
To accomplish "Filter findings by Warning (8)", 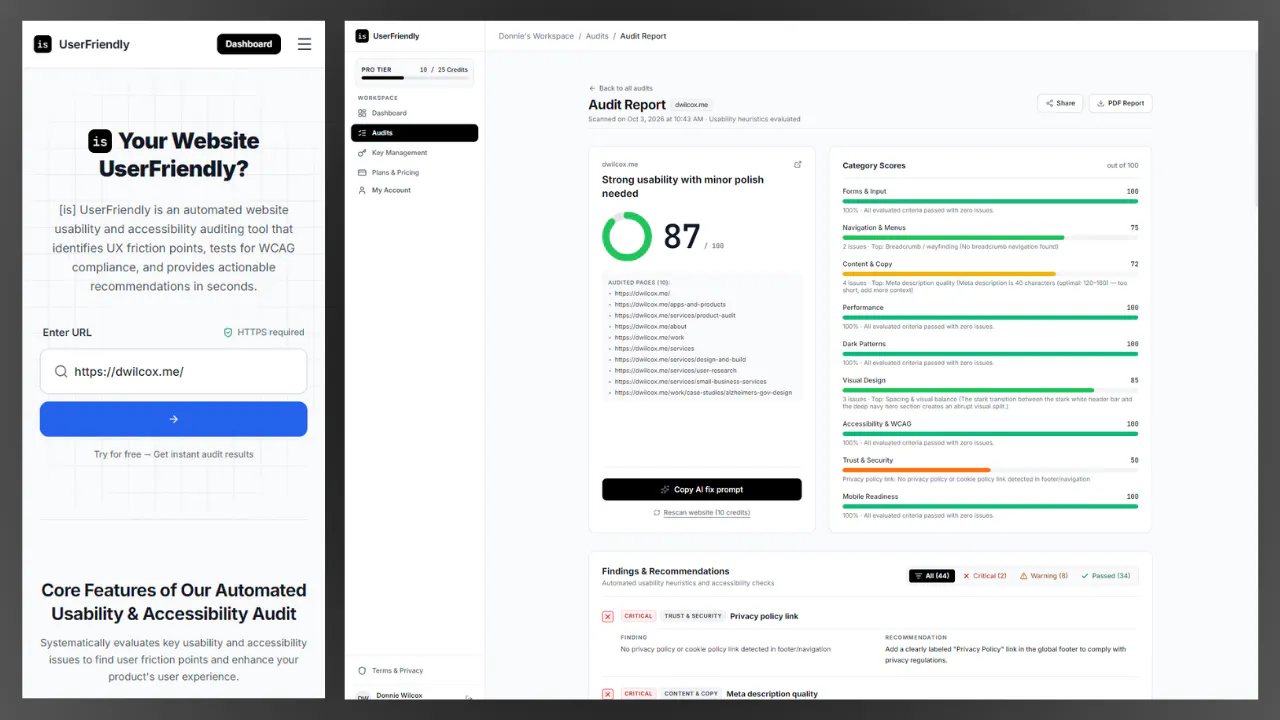I will pos(1044,576).
